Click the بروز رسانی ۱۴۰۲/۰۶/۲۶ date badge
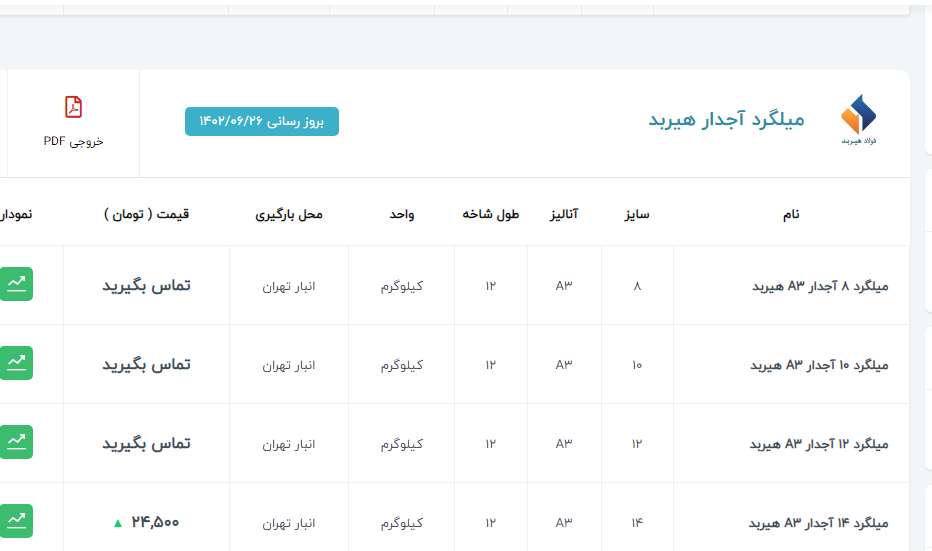The width and height of the screenshot is (932, 551). [262, 121]
